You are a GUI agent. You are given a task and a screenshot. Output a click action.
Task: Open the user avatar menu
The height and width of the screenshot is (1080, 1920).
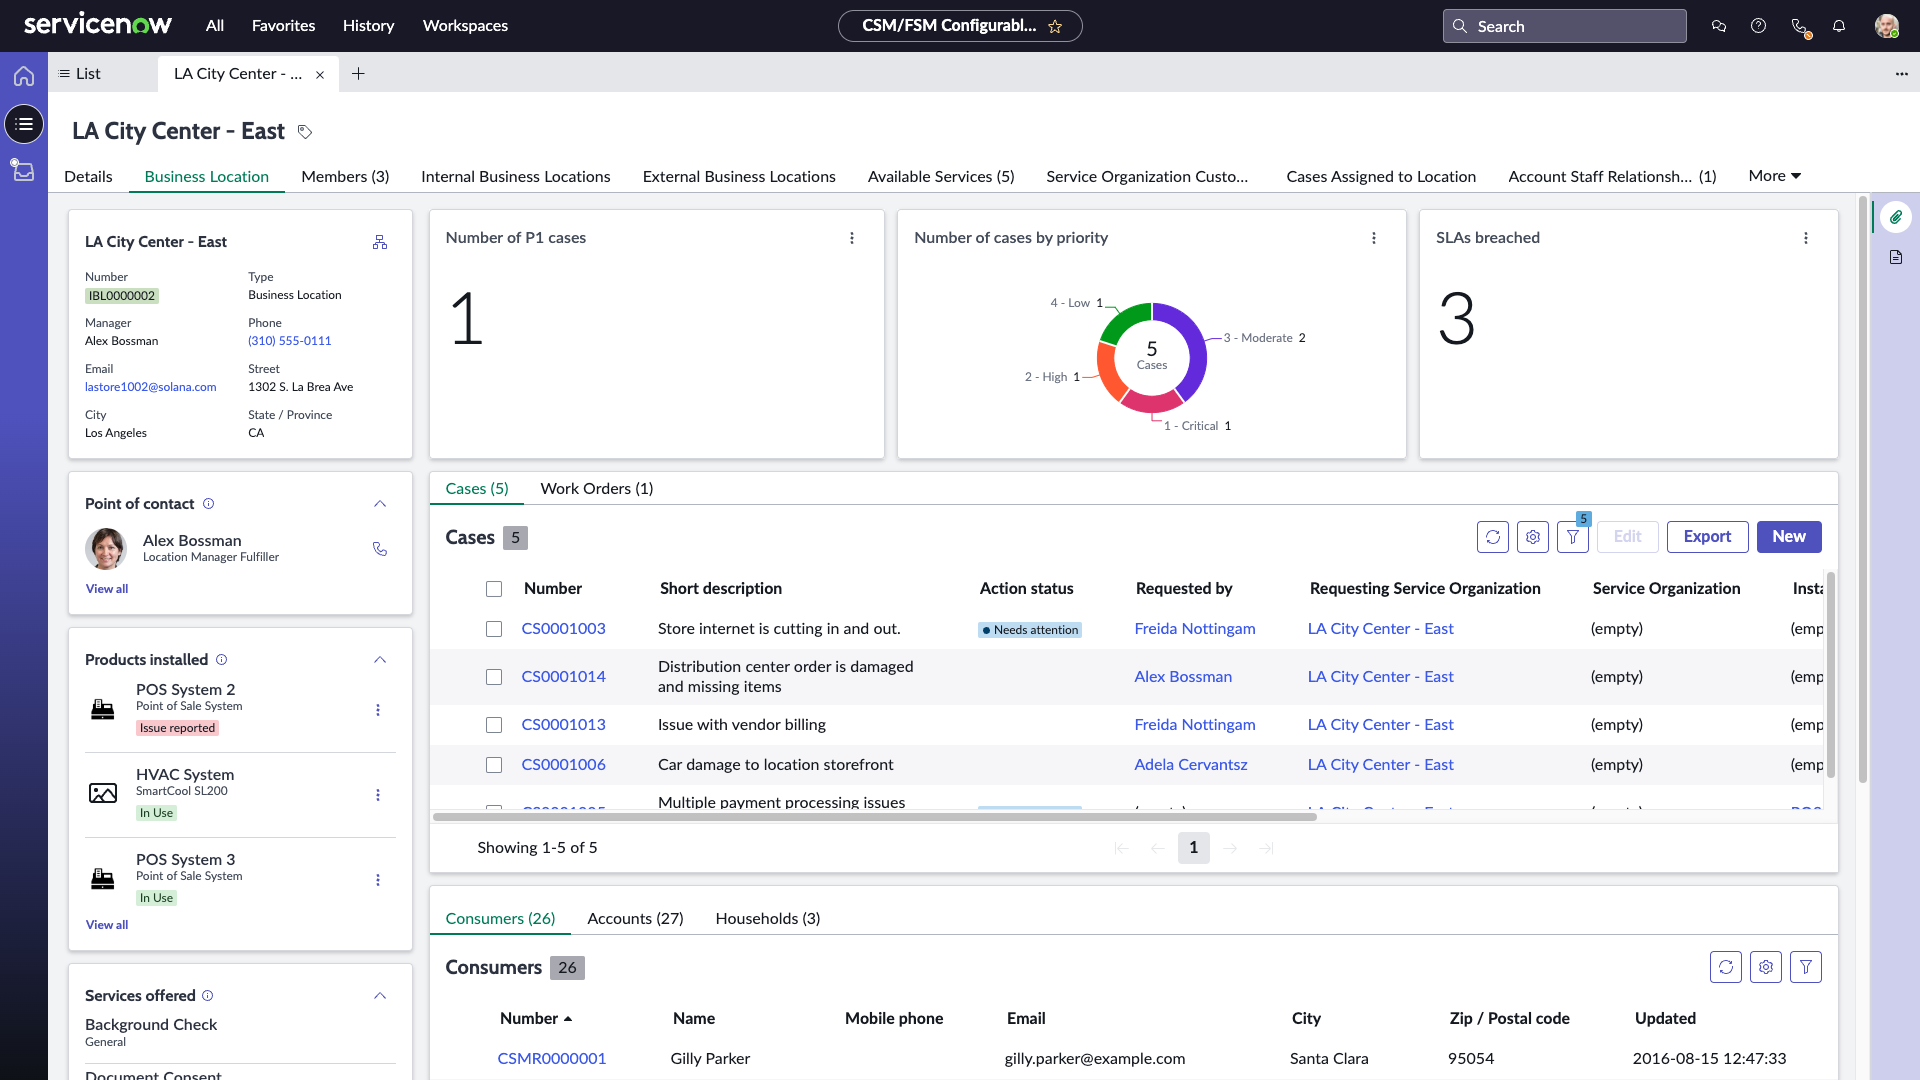point(1886,26)
